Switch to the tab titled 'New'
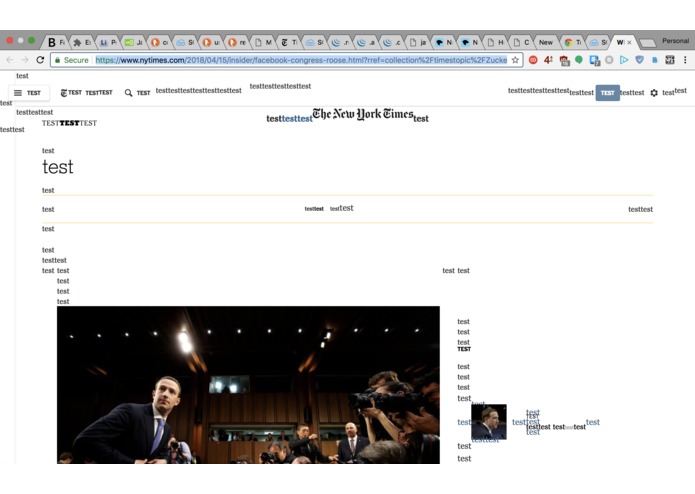 [547, 43]
